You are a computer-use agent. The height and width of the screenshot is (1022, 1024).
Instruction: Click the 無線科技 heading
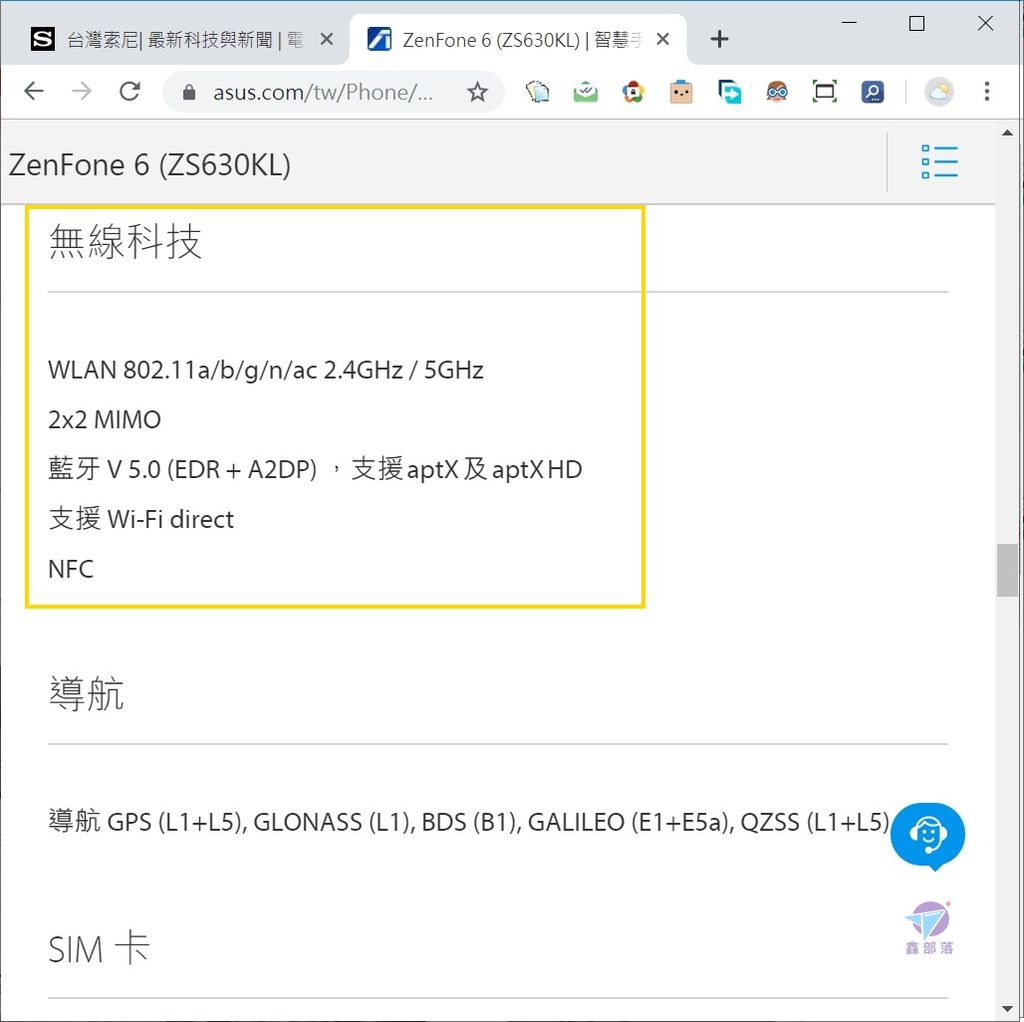[x=125, y=241]
